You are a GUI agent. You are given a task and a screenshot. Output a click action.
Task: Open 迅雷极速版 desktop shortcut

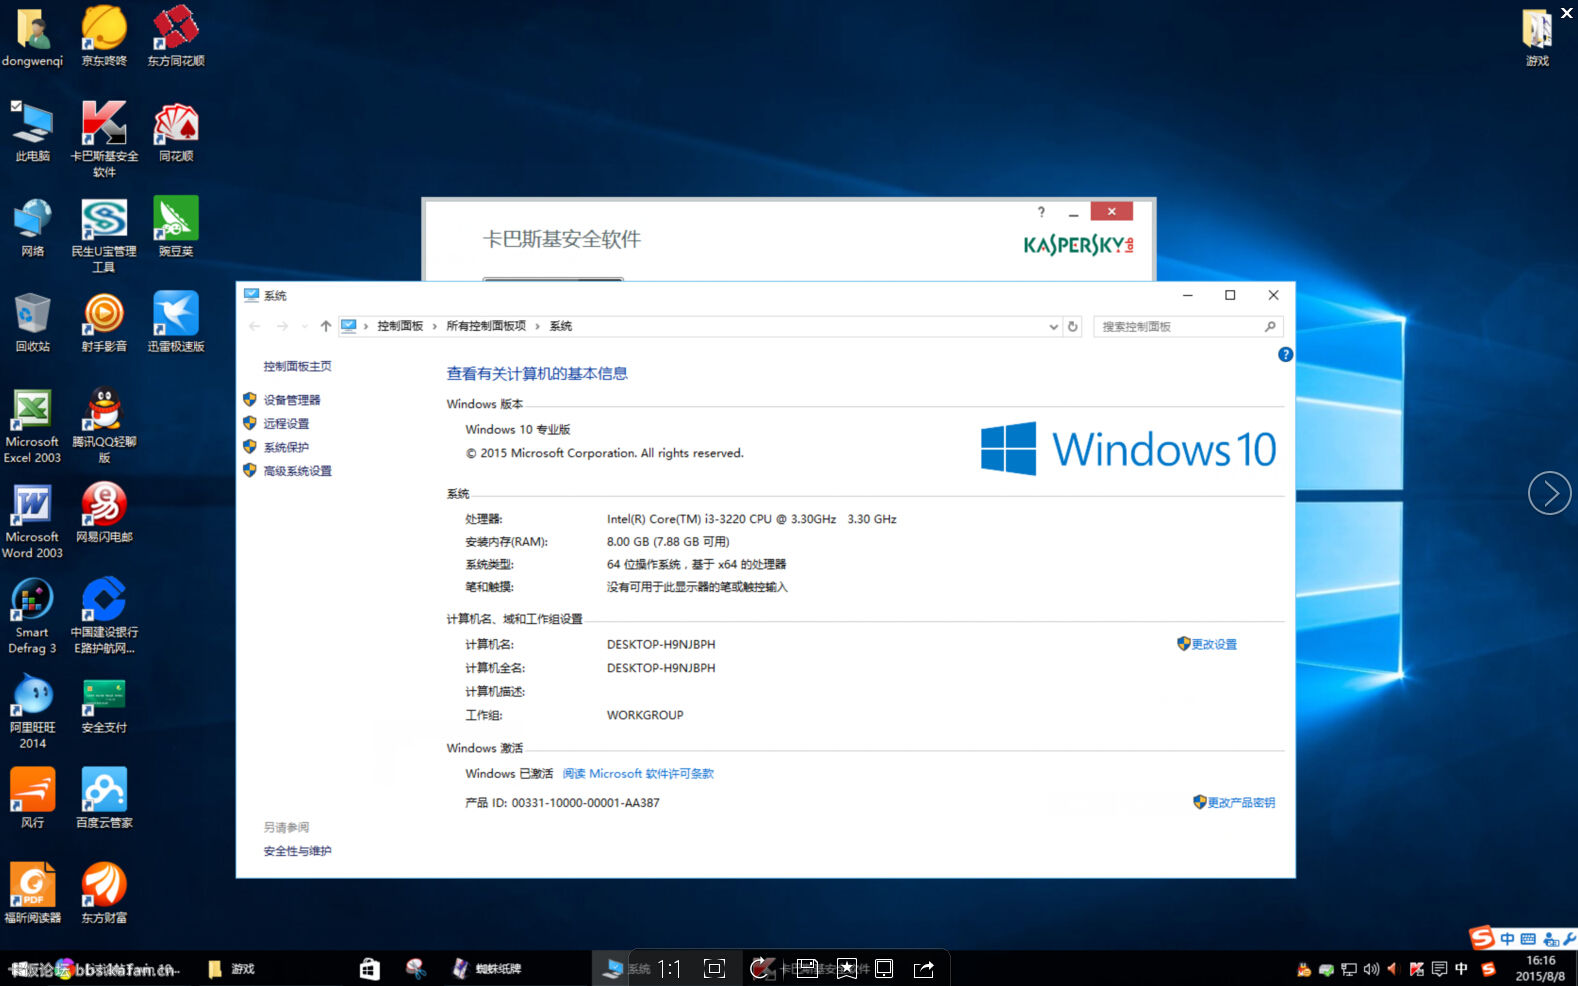[176, 322]
